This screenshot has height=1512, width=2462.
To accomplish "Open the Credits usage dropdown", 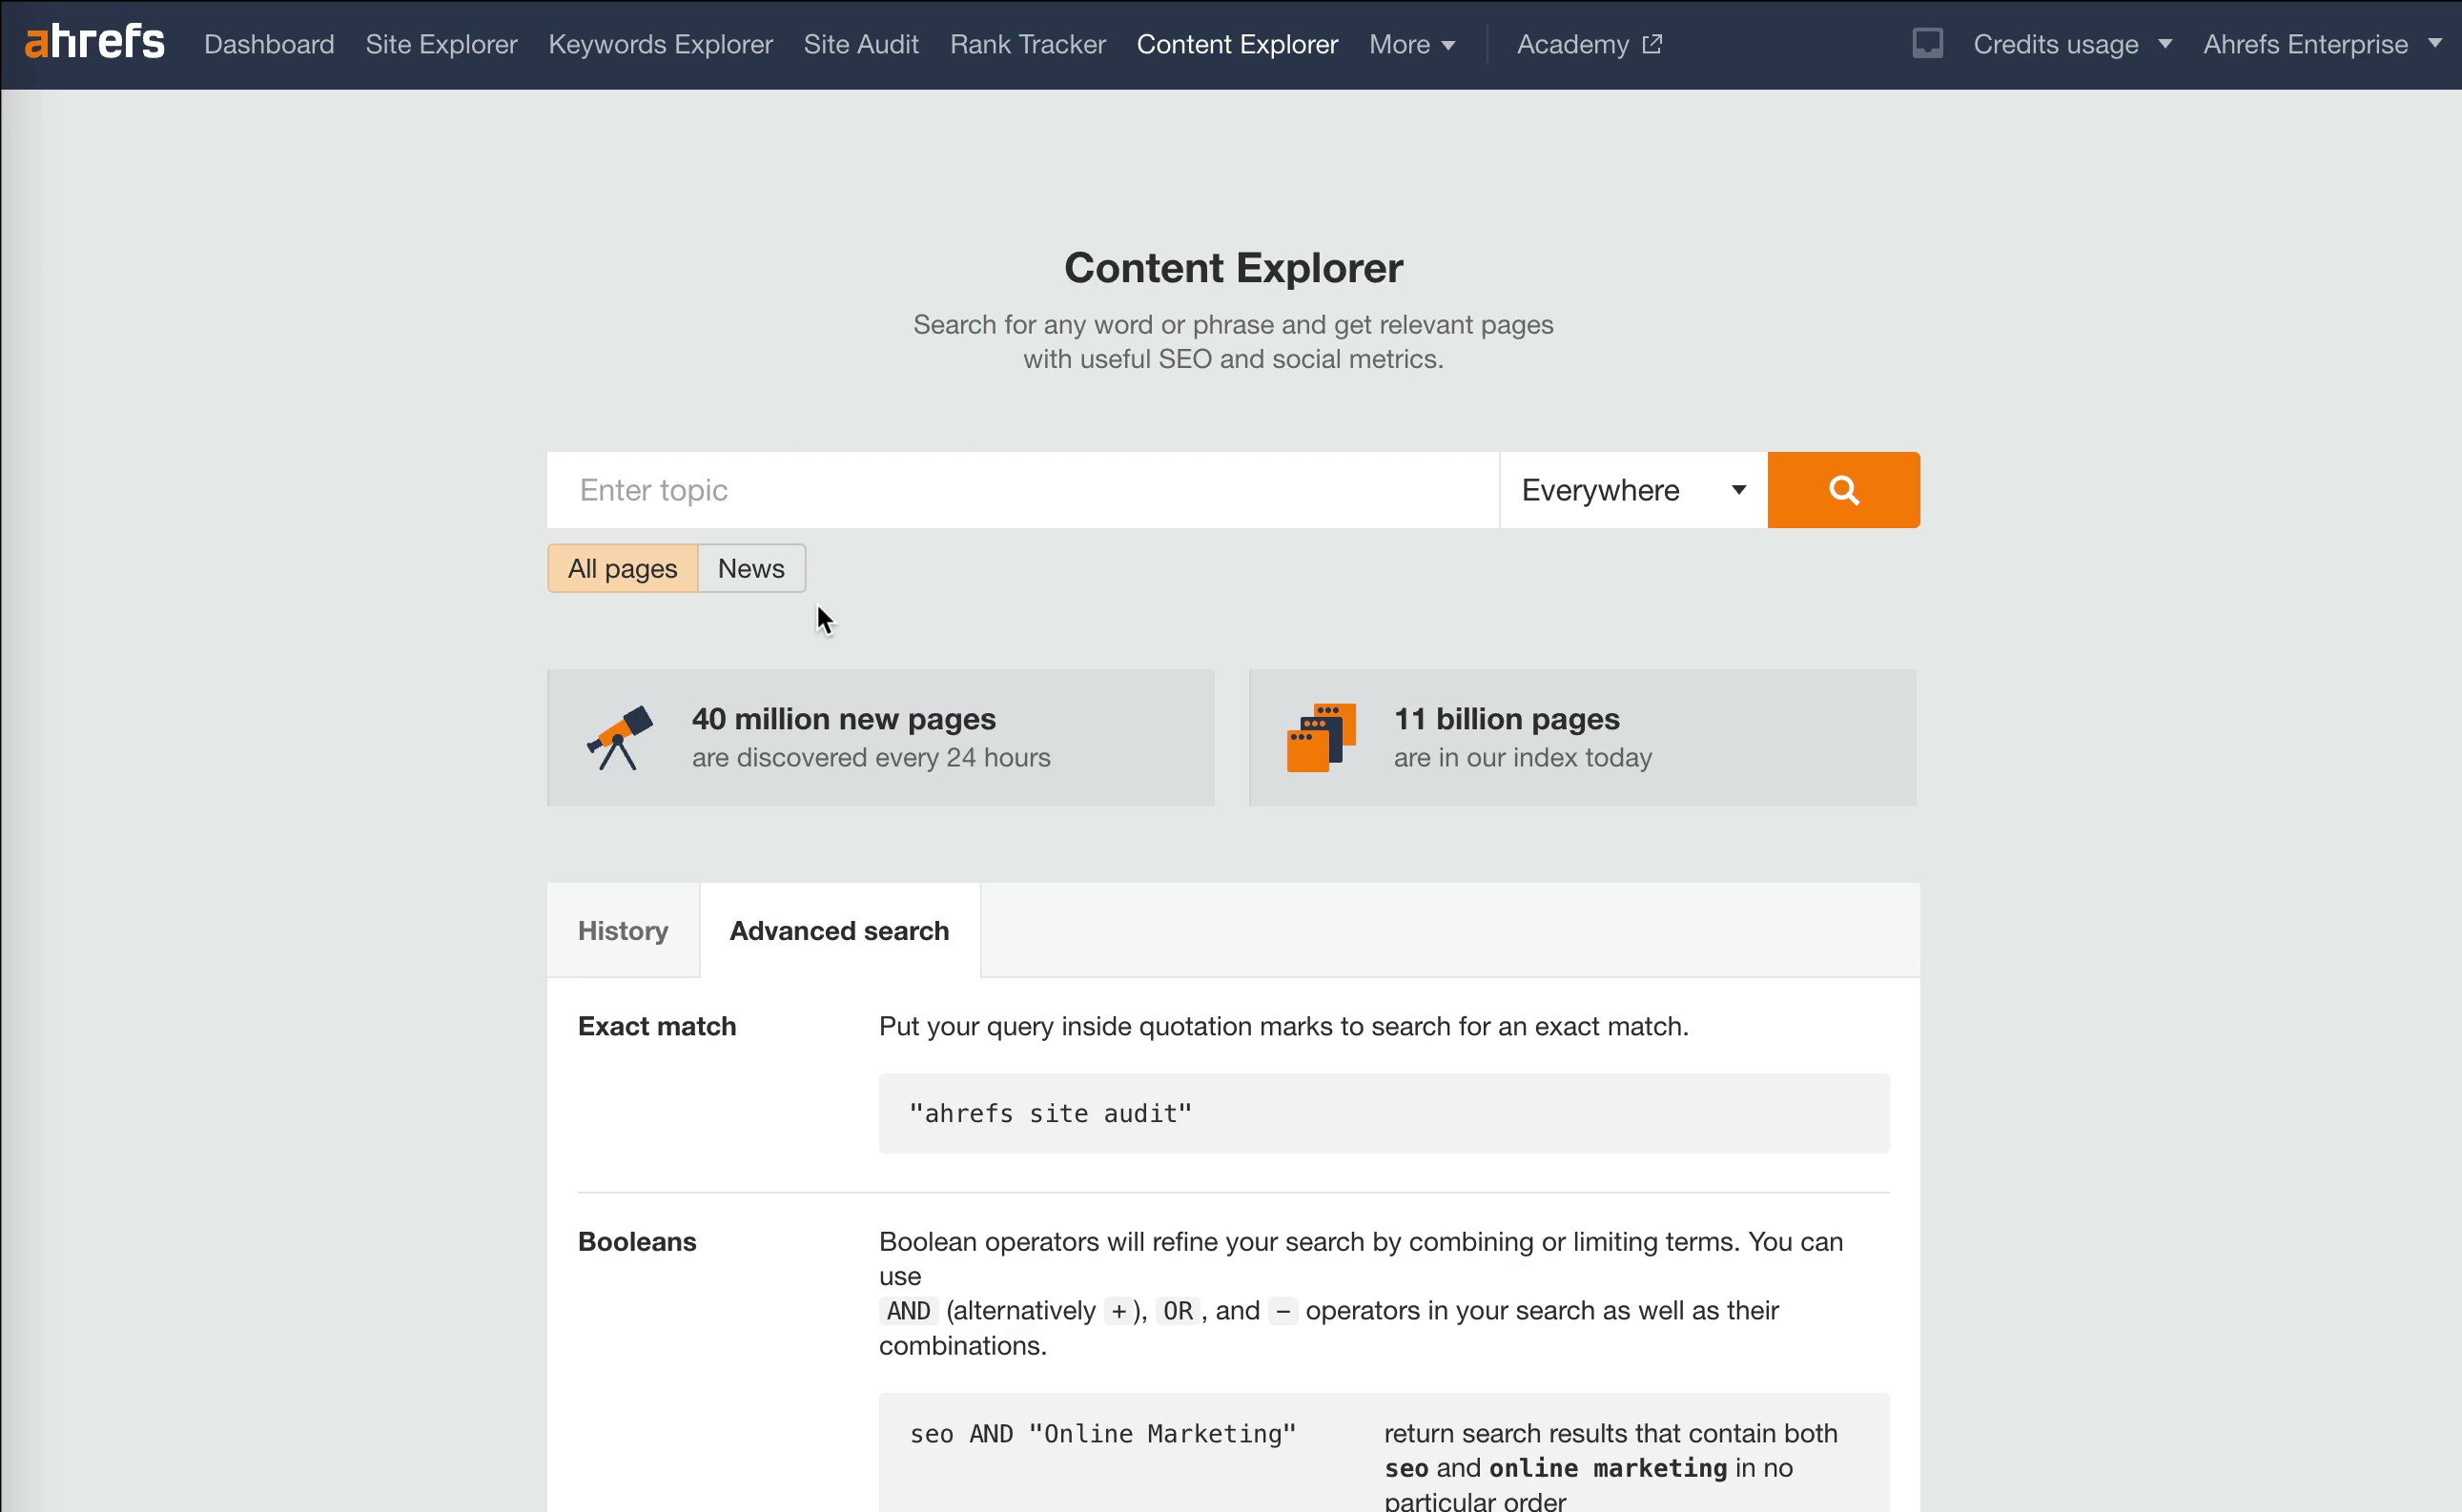I will pyautogui.click(x=2071, y=44).
